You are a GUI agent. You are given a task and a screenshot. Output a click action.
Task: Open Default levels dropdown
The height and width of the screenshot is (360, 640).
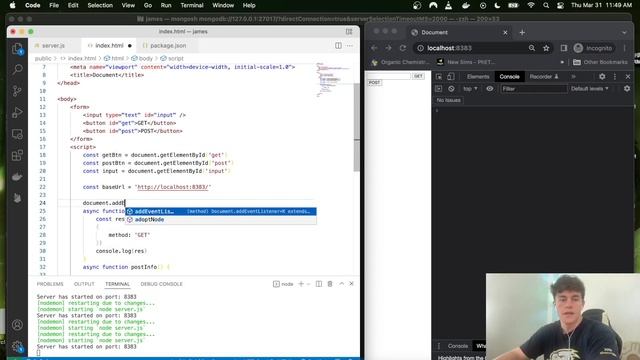point(590,89)
